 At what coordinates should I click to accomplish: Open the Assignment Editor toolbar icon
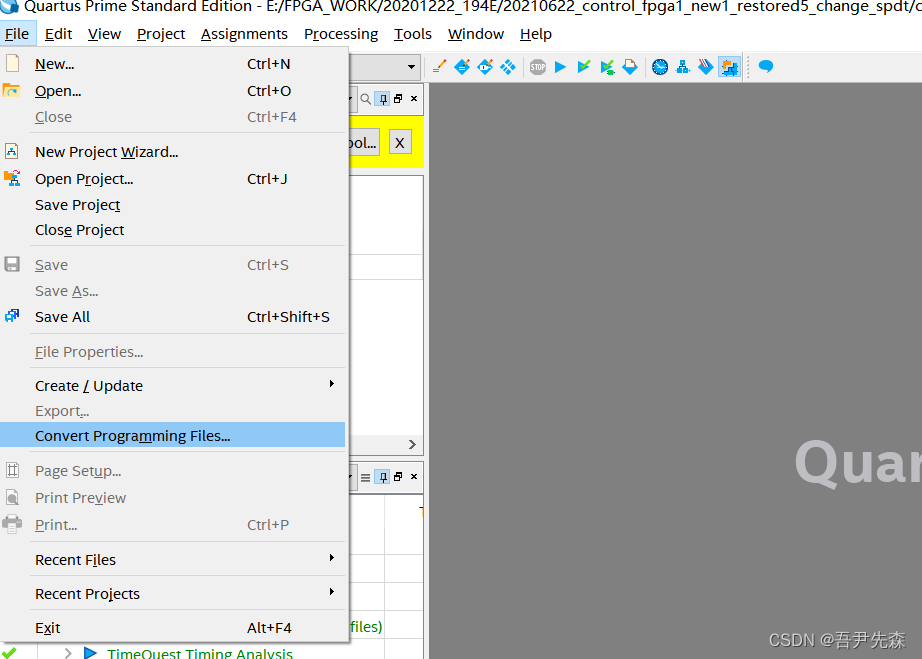(x=462, y=66)
